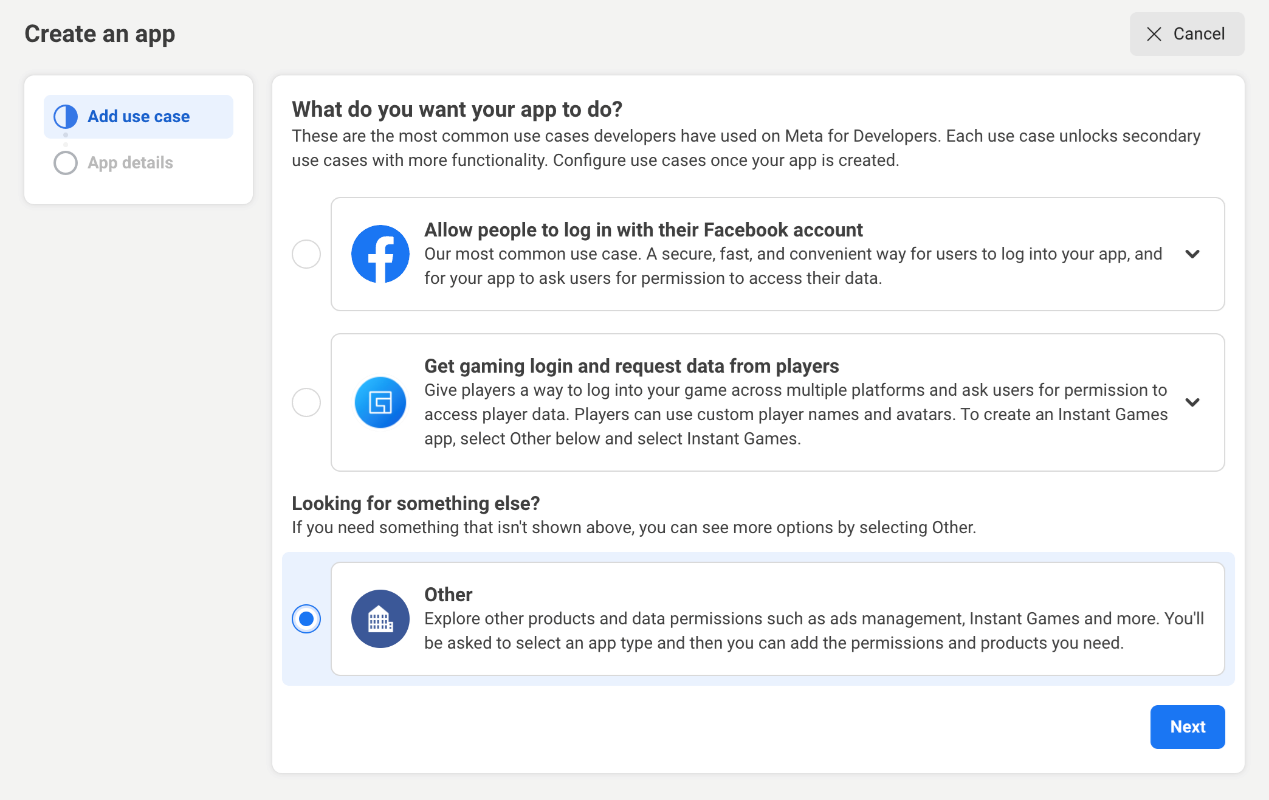
Task: Click the gaming login card title
Action: point(631,366)
